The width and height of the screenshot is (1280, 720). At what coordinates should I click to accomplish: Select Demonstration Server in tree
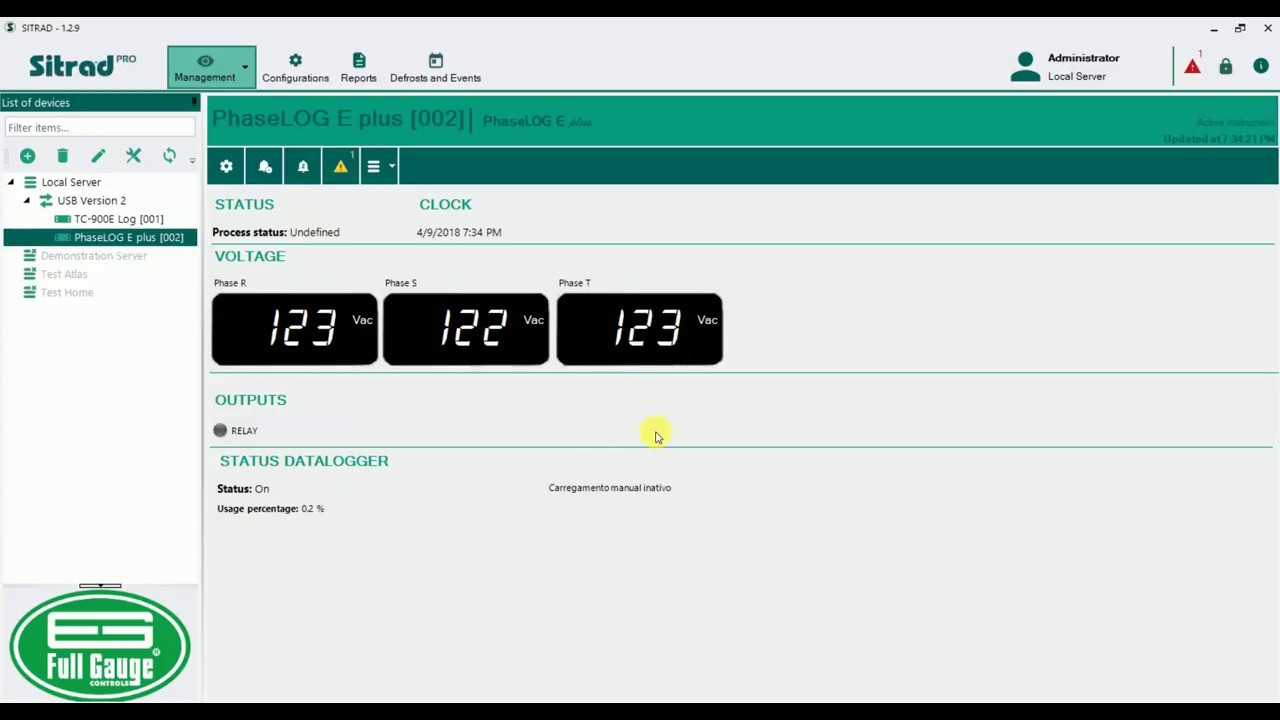pos(94,256)
